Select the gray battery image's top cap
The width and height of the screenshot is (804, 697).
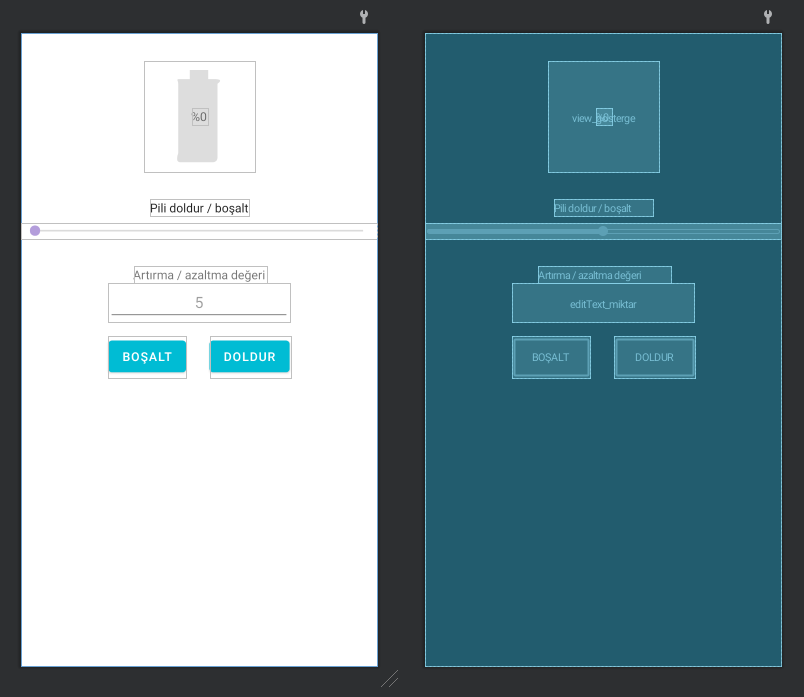coord(199,75)
